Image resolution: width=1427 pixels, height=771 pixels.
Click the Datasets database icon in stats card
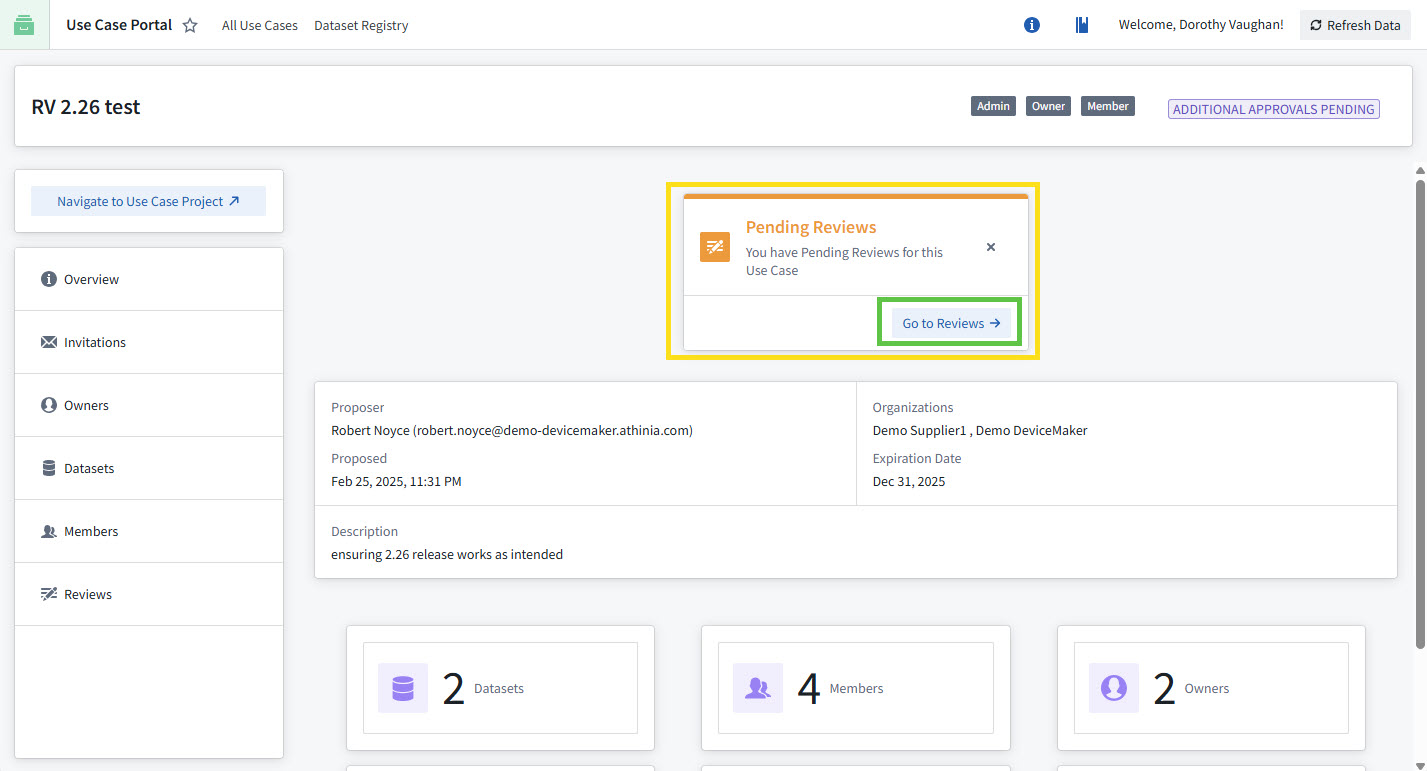coord(403,688)
